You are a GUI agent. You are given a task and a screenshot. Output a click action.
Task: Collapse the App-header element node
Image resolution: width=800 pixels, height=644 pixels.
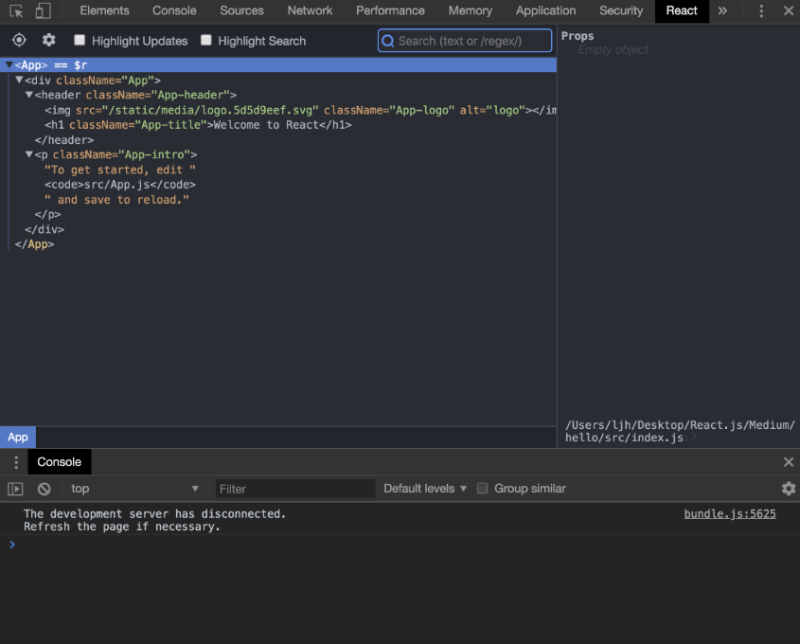click(x=29, y=94)
